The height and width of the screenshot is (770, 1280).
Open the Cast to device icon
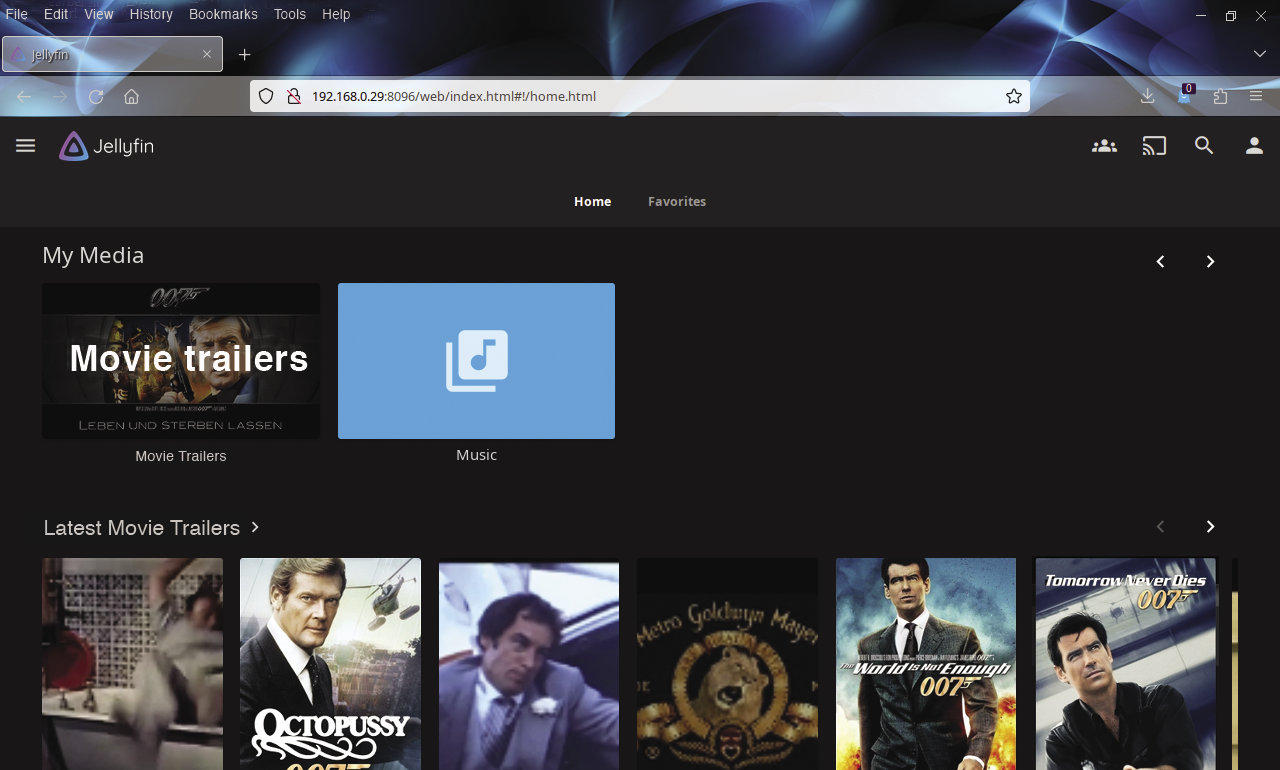click(1154, 146)
